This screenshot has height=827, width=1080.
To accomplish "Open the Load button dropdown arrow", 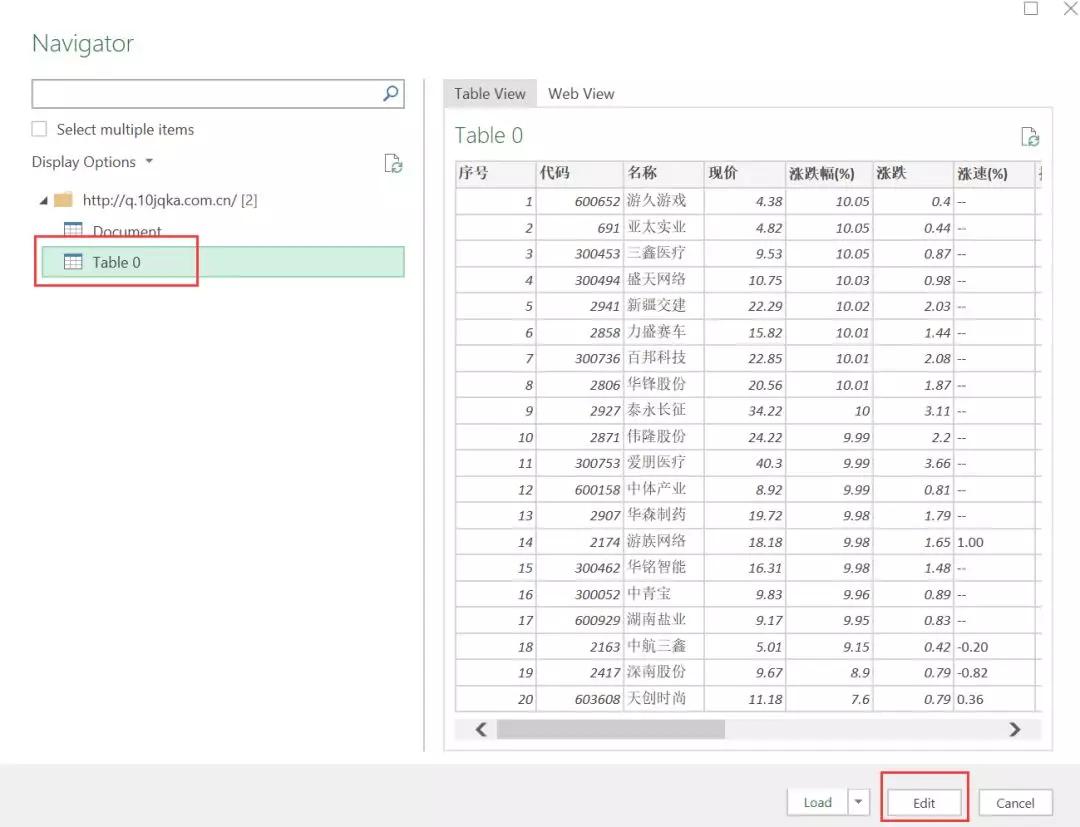I will coord(859,802).
